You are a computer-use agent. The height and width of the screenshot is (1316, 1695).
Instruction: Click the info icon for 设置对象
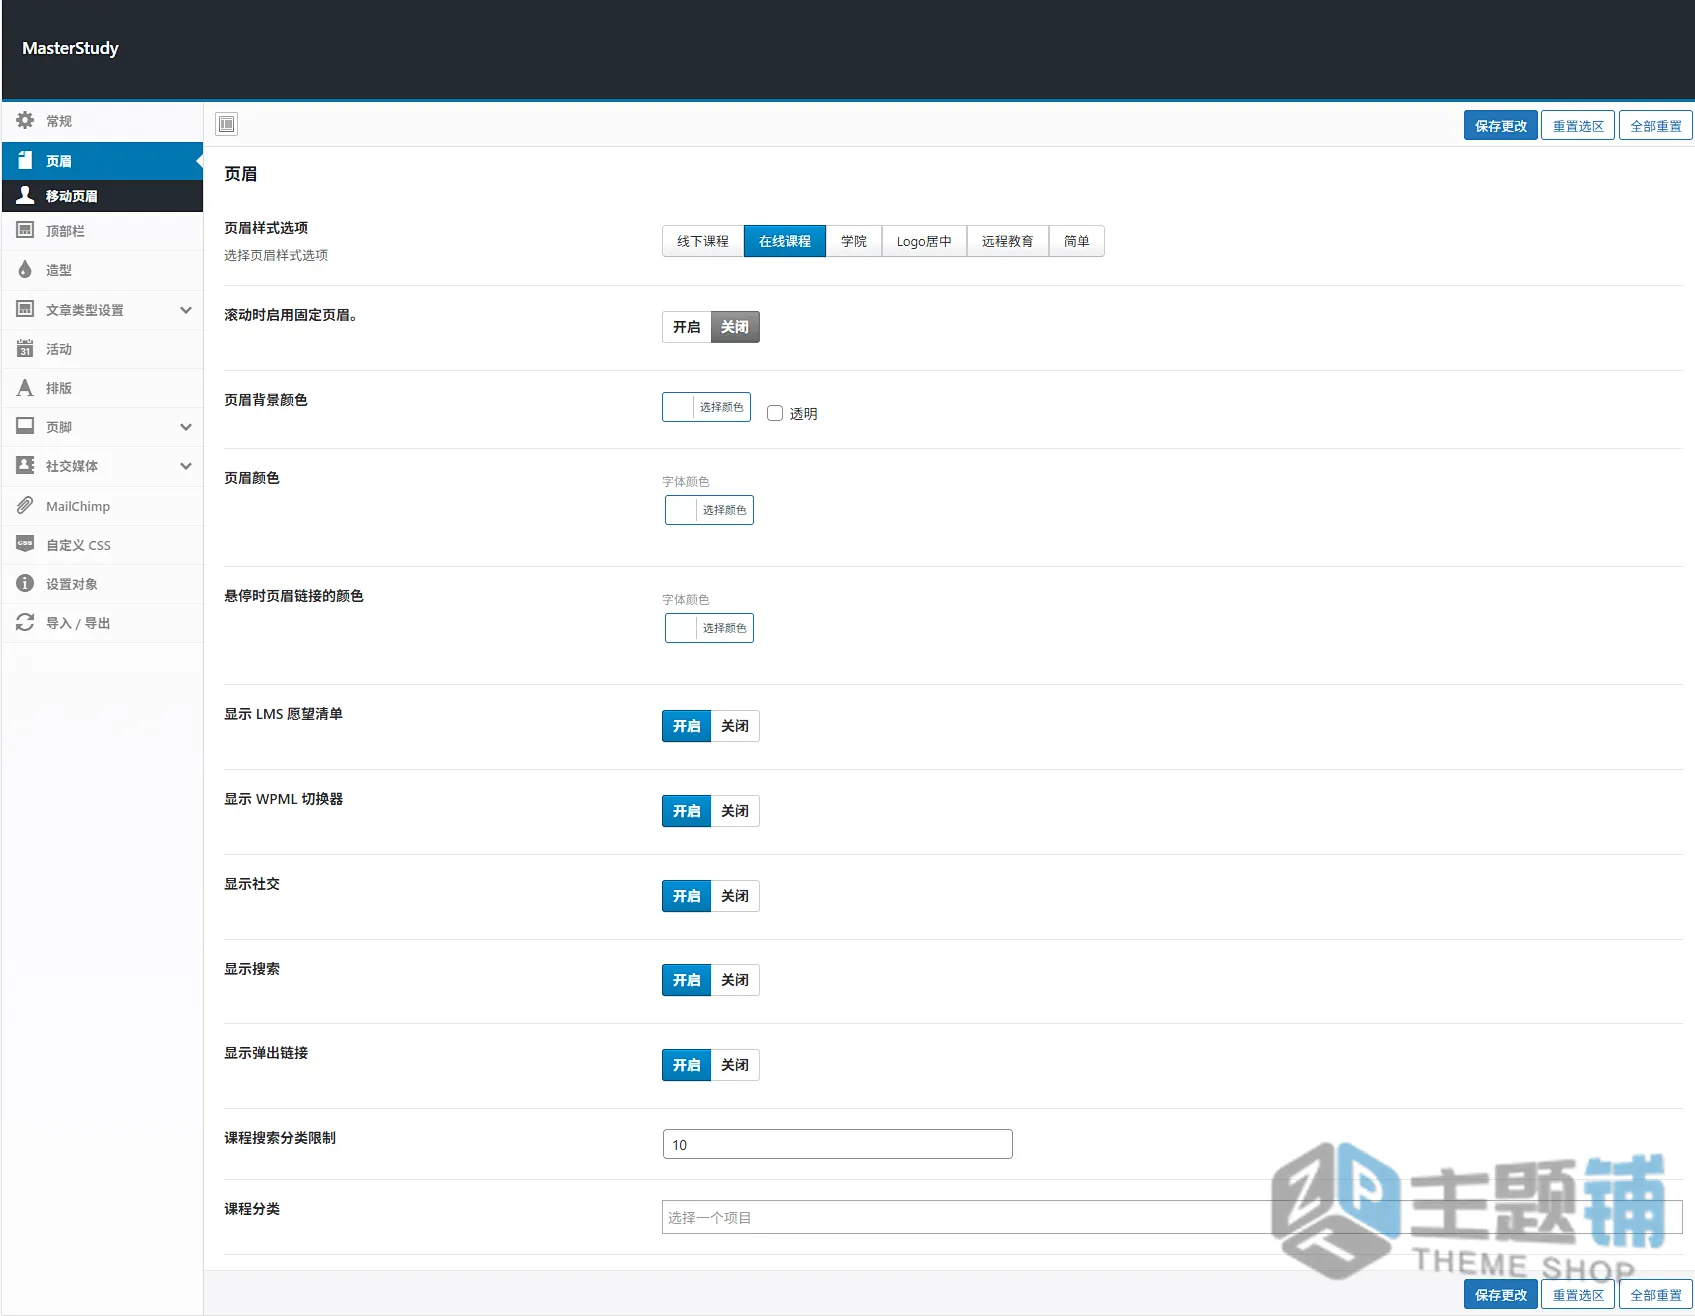25,583
